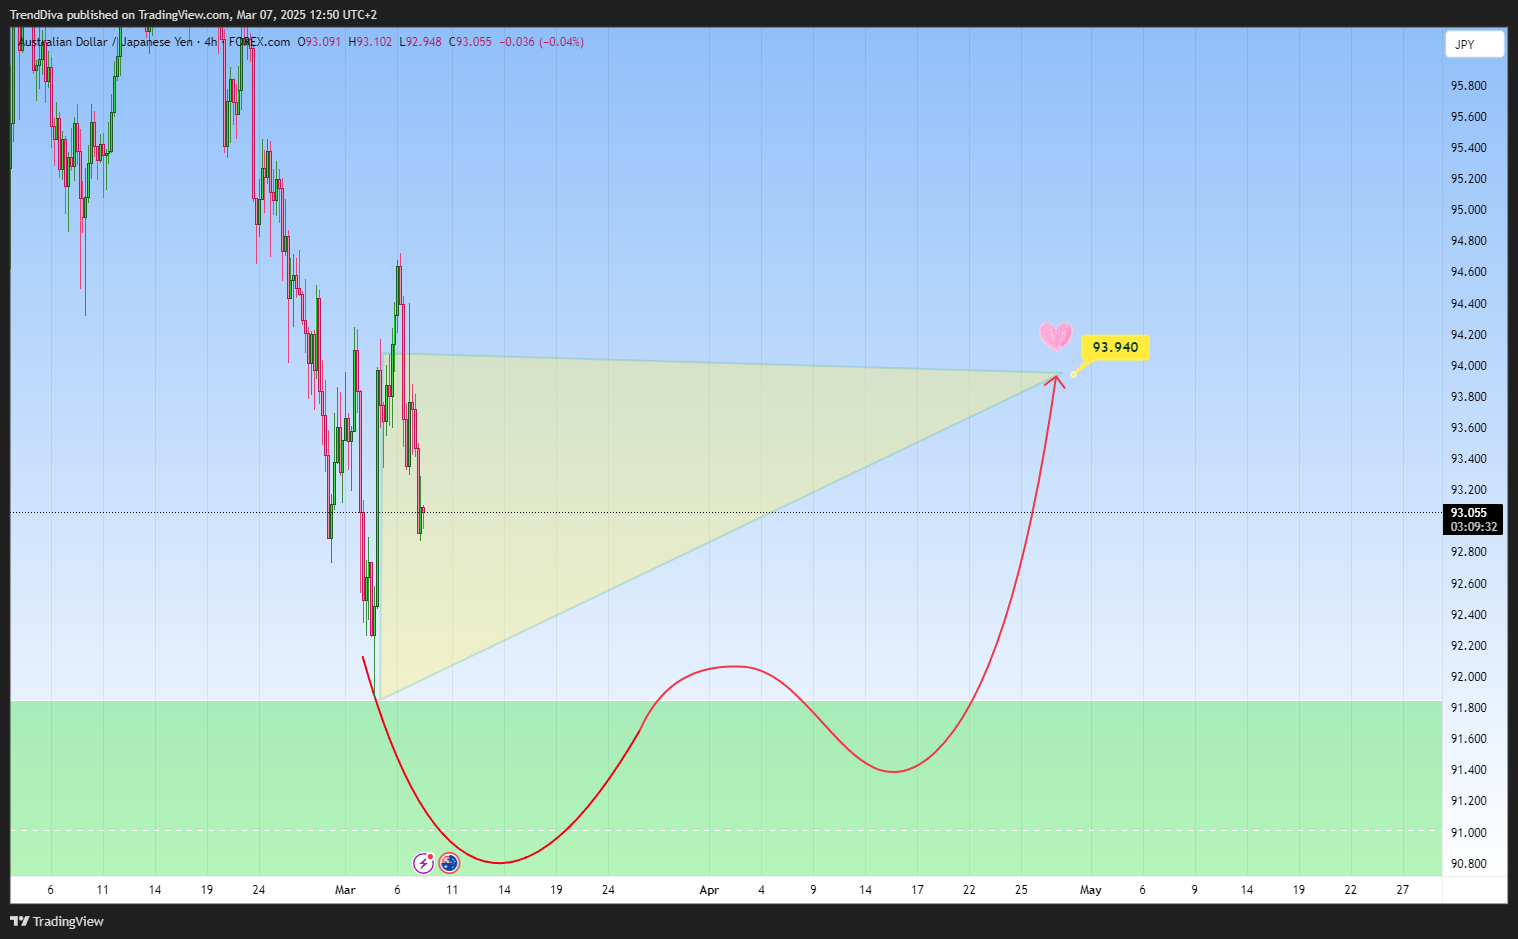Click the 95.800 price axis label
Screen dimensions: 1518x939
(1468, 86)
